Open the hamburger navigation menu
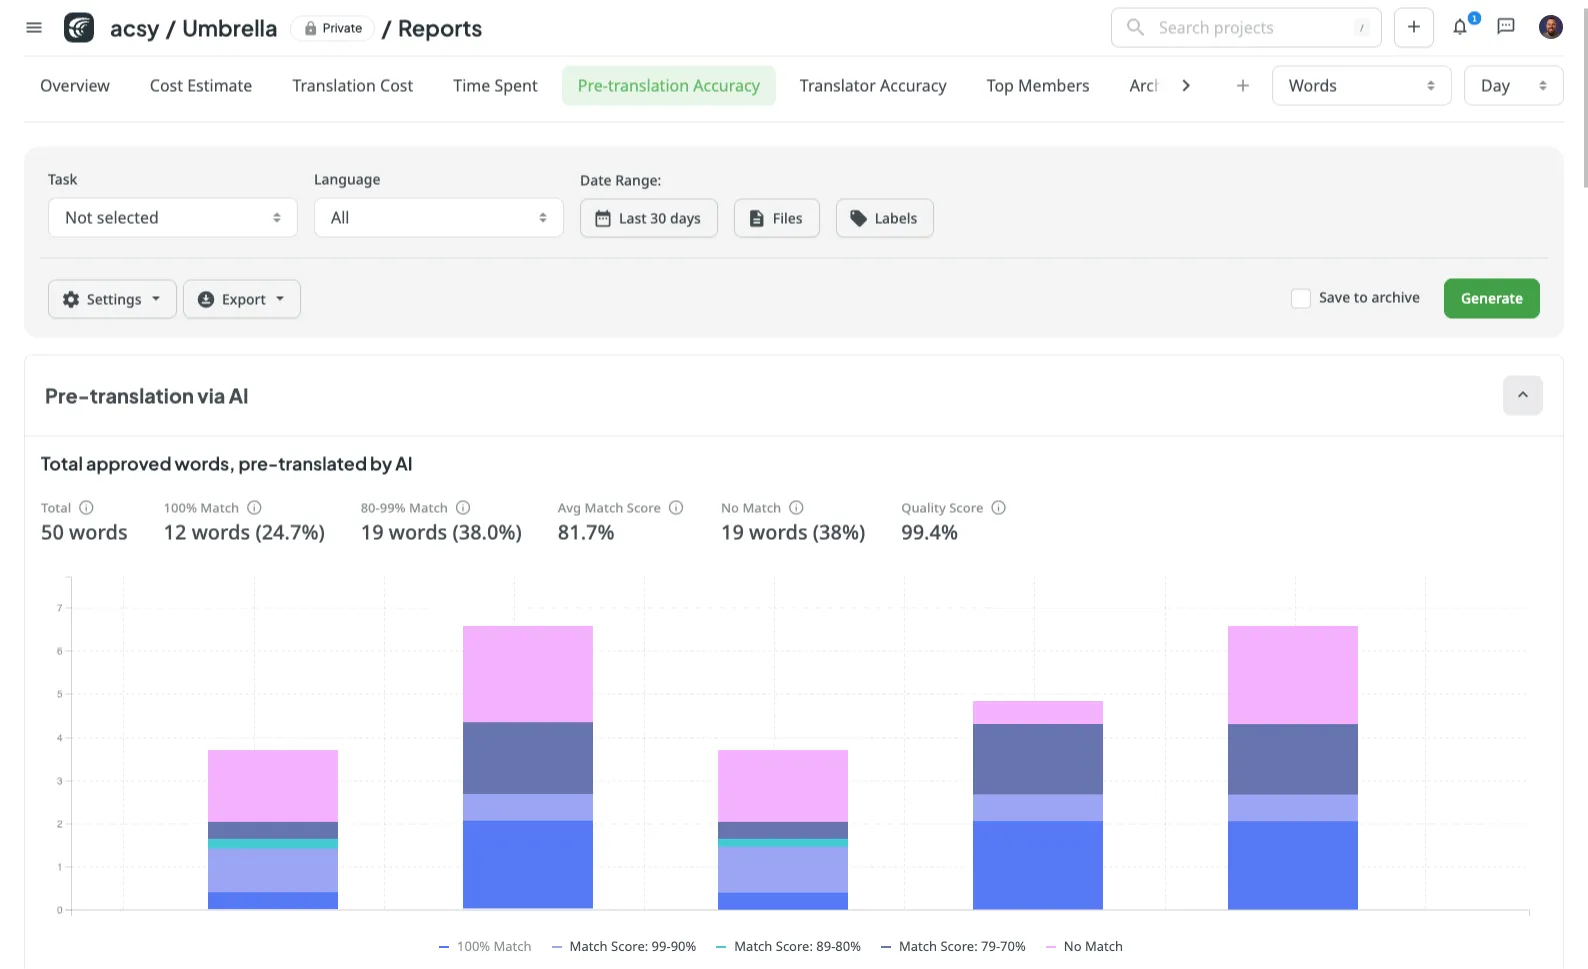The height and width of the screenshot is (969, 1588). [x=34, y=28]
